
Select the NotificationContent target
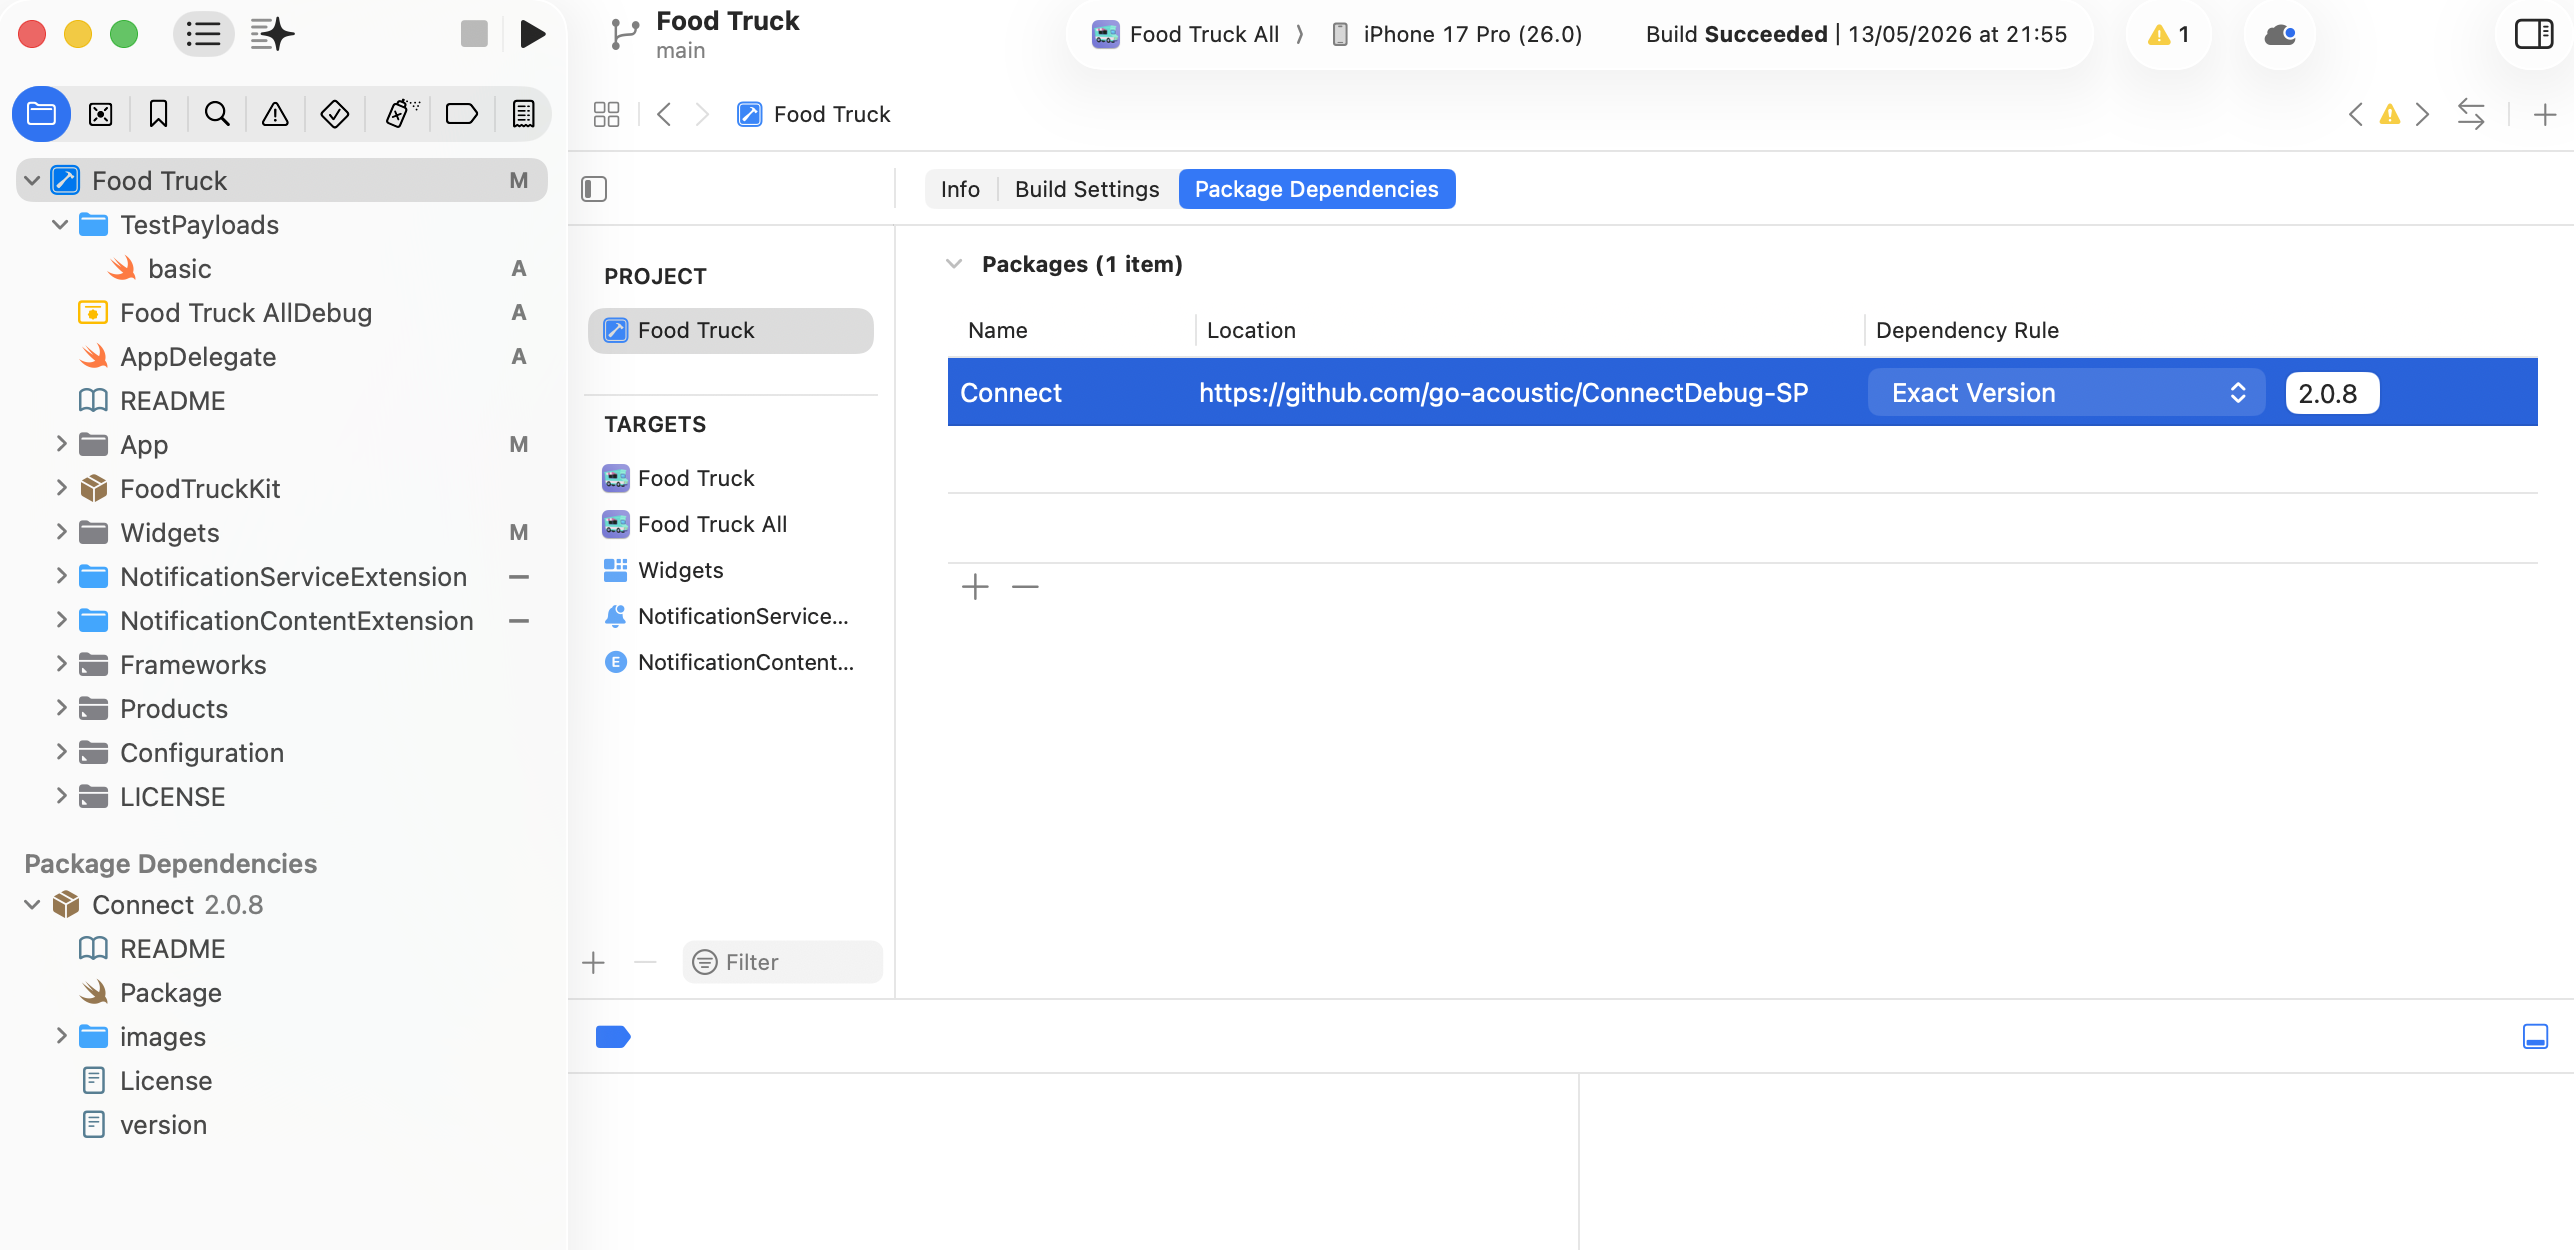click(x=731, y=662)
